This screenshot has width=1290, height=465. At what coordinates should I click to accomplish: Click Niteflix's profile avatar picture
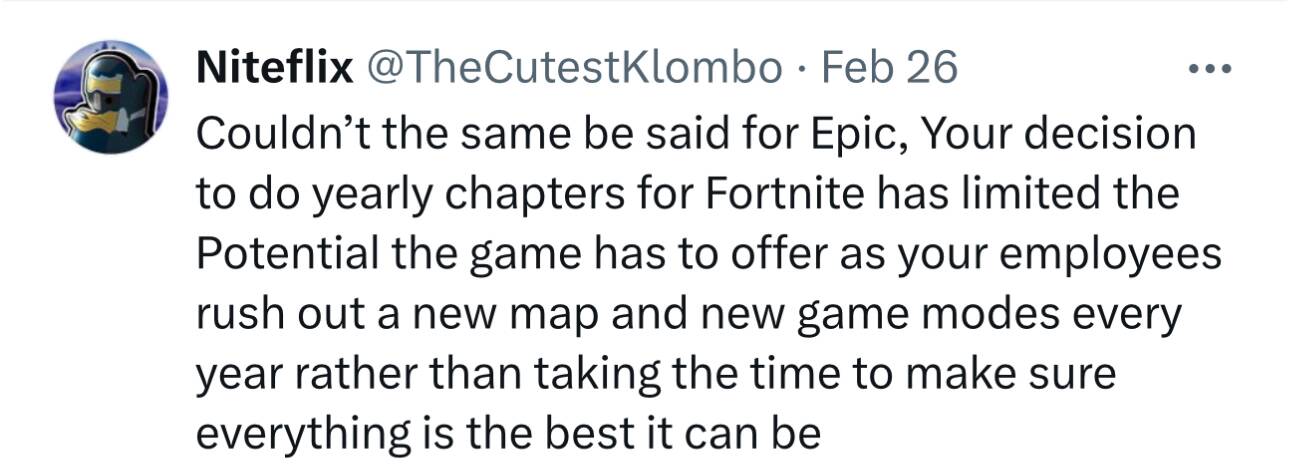110,99
